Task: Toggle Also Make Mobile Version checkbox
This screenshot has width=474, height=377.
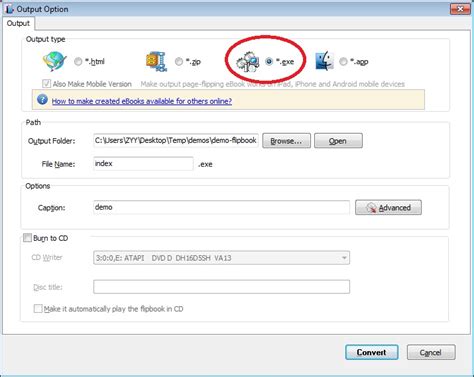Action: tap(46, 84)
